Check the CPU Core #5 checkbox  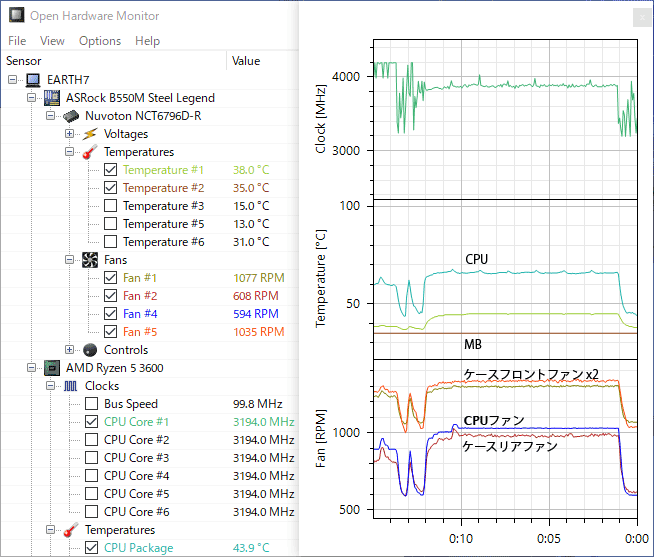tap(92, 494)
